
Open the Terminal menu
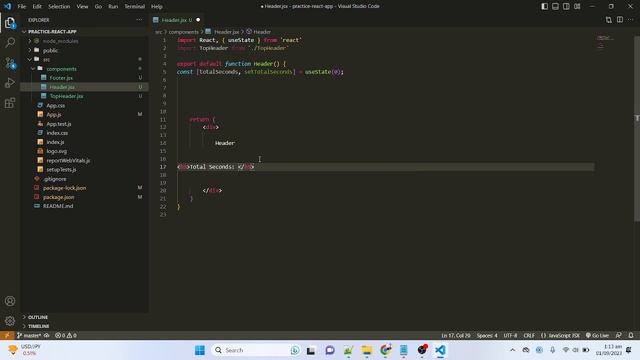[135, 7]
